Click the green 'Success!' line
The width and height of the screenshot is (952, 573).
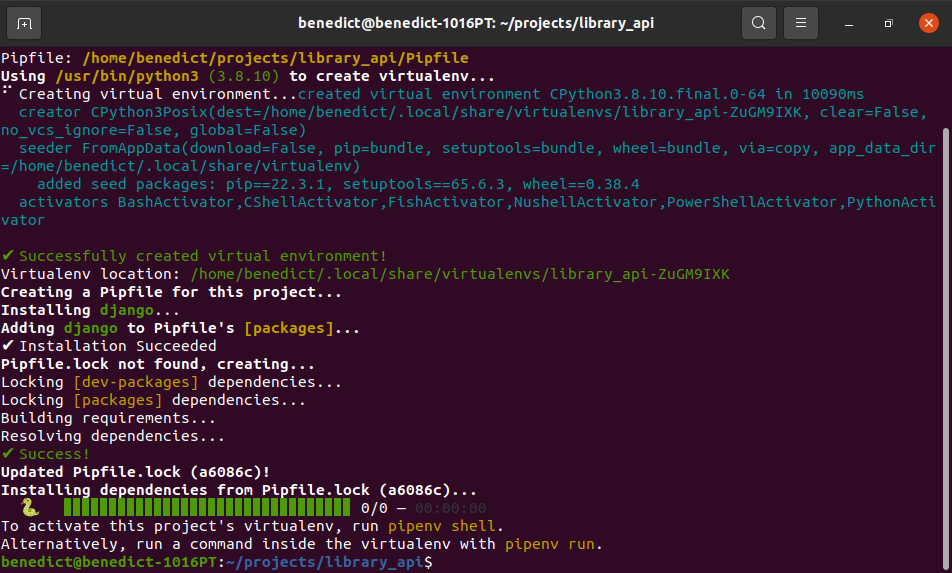46,454
